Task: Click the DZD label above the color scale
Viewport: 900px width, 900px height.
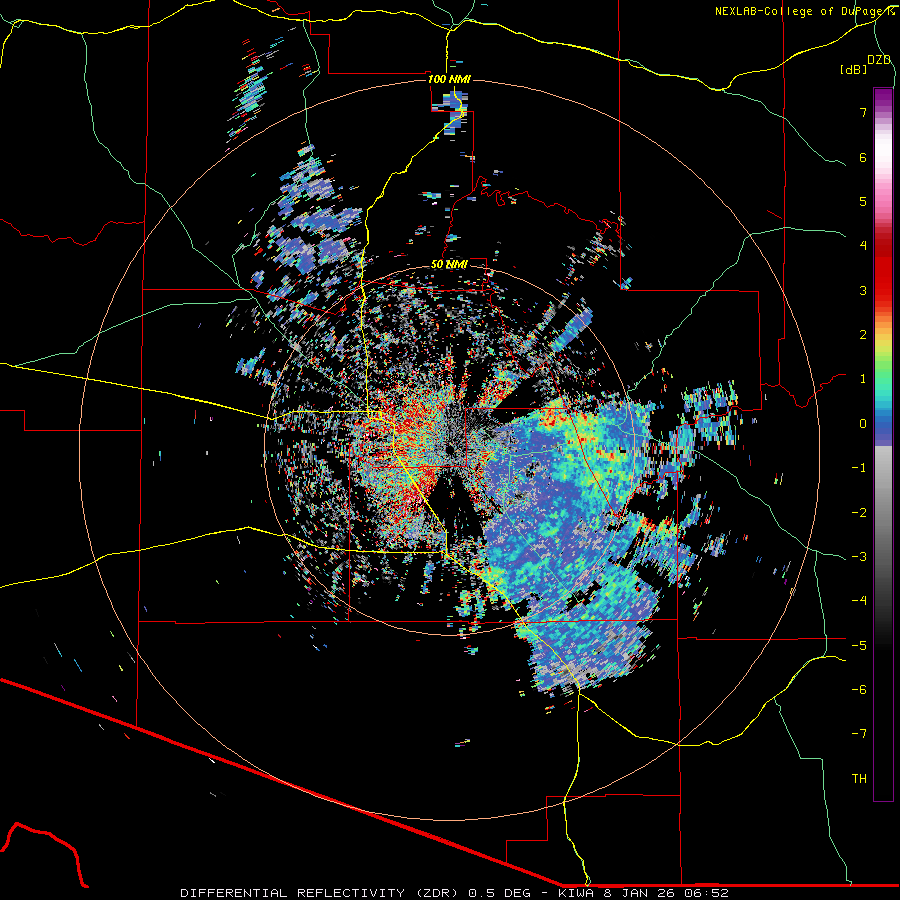Action: point(879,60)
